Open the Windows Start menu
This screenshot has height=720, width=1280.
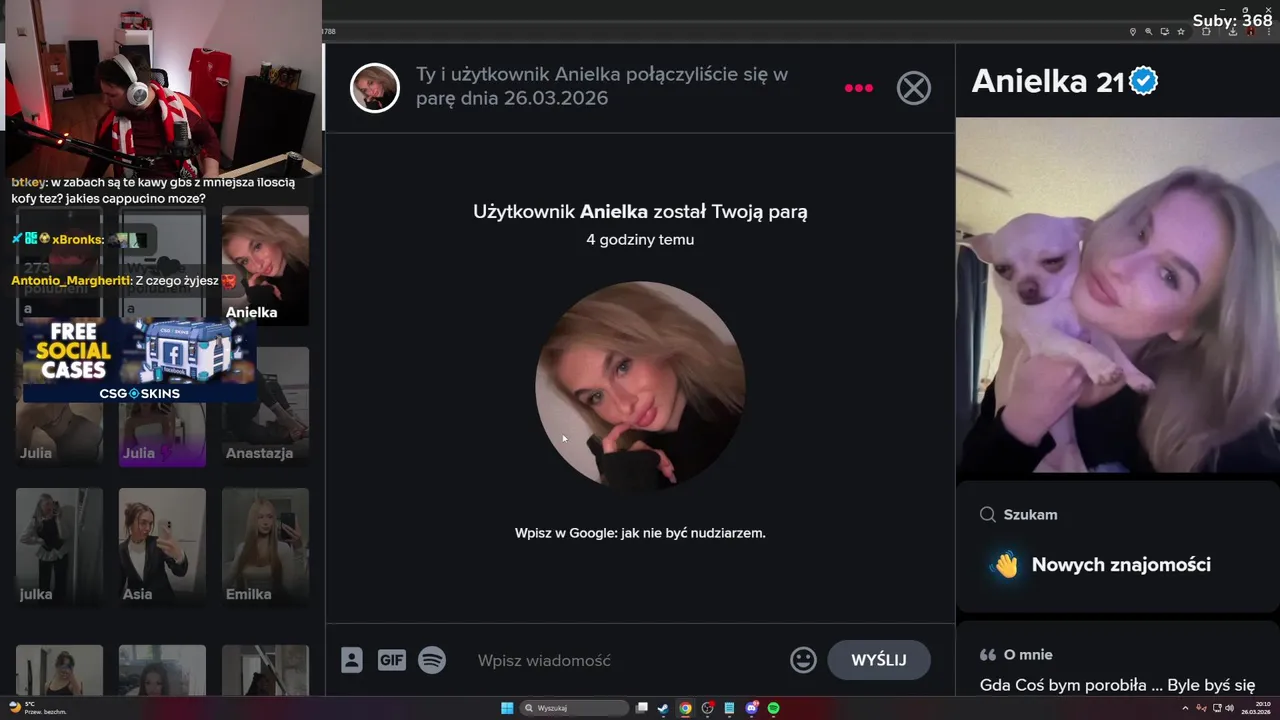coord(507,708)
